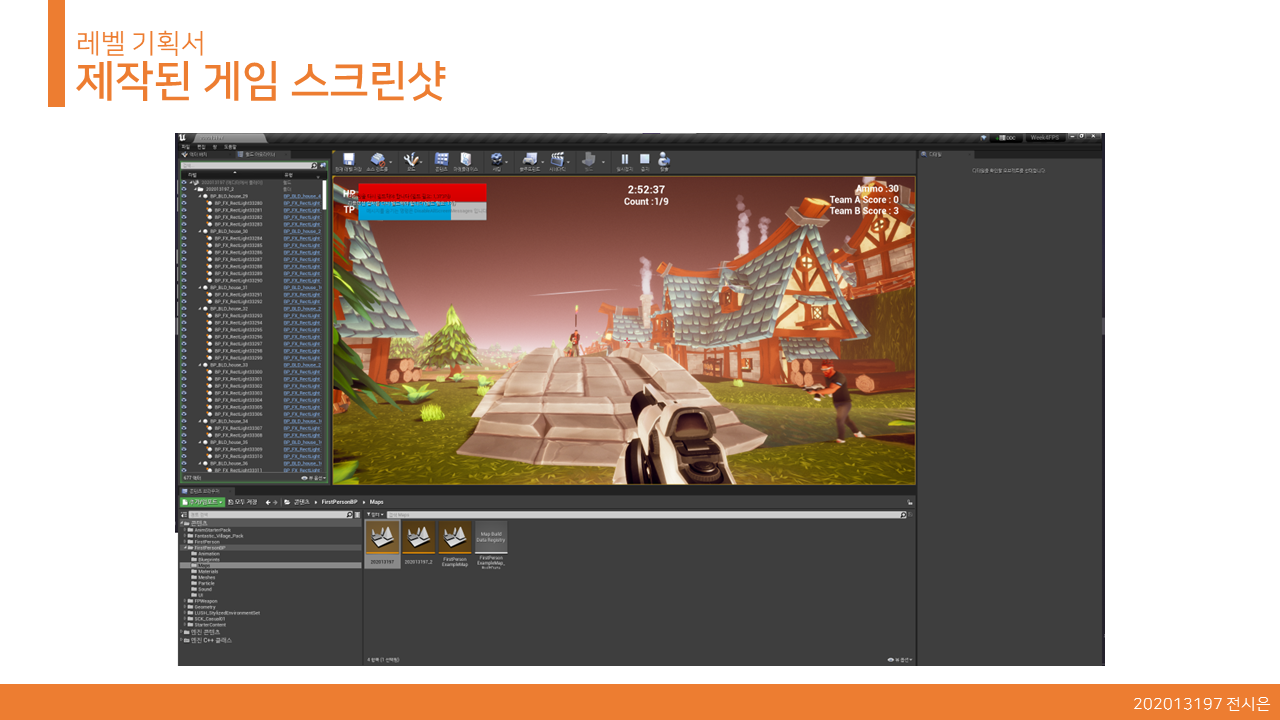Image resolution: width=1280 pixels, height=720 pixels.
Task: Click the FirstPersonBP breadcrumb
Action: [340, 502]
